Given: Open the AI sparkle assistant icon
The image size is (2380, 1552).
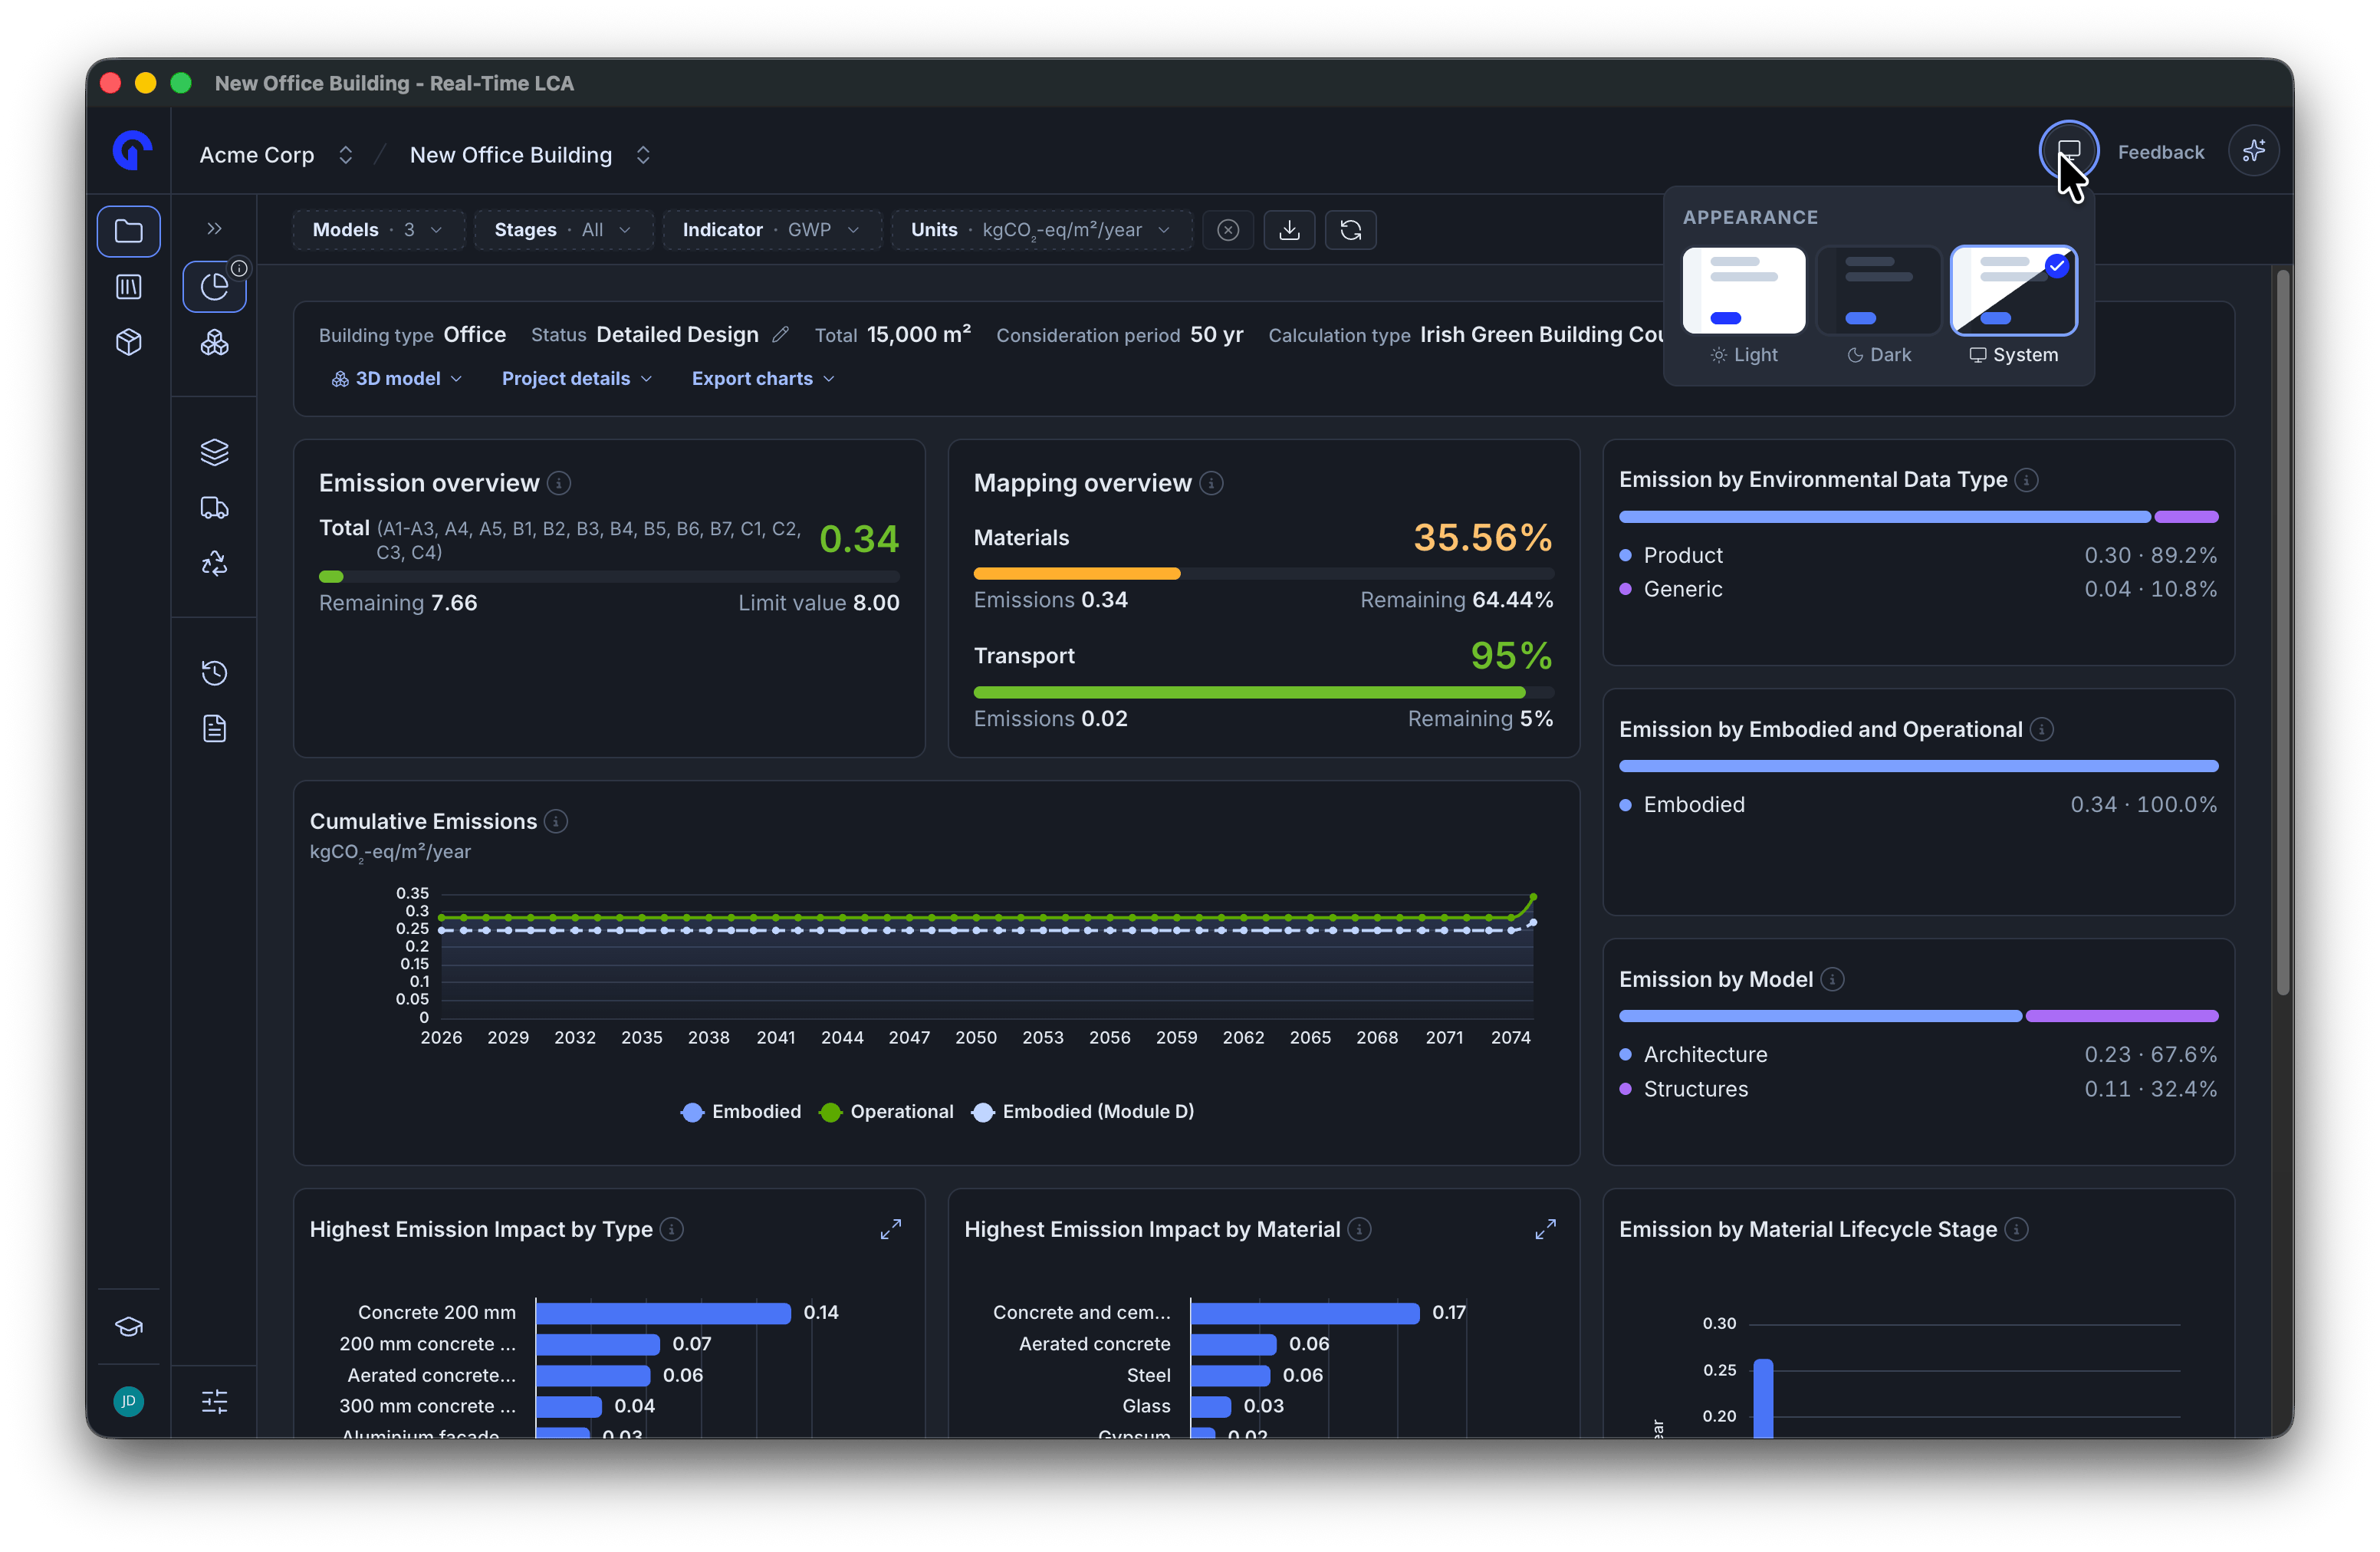Looking at the screenshot, I should coord(2253,152).
